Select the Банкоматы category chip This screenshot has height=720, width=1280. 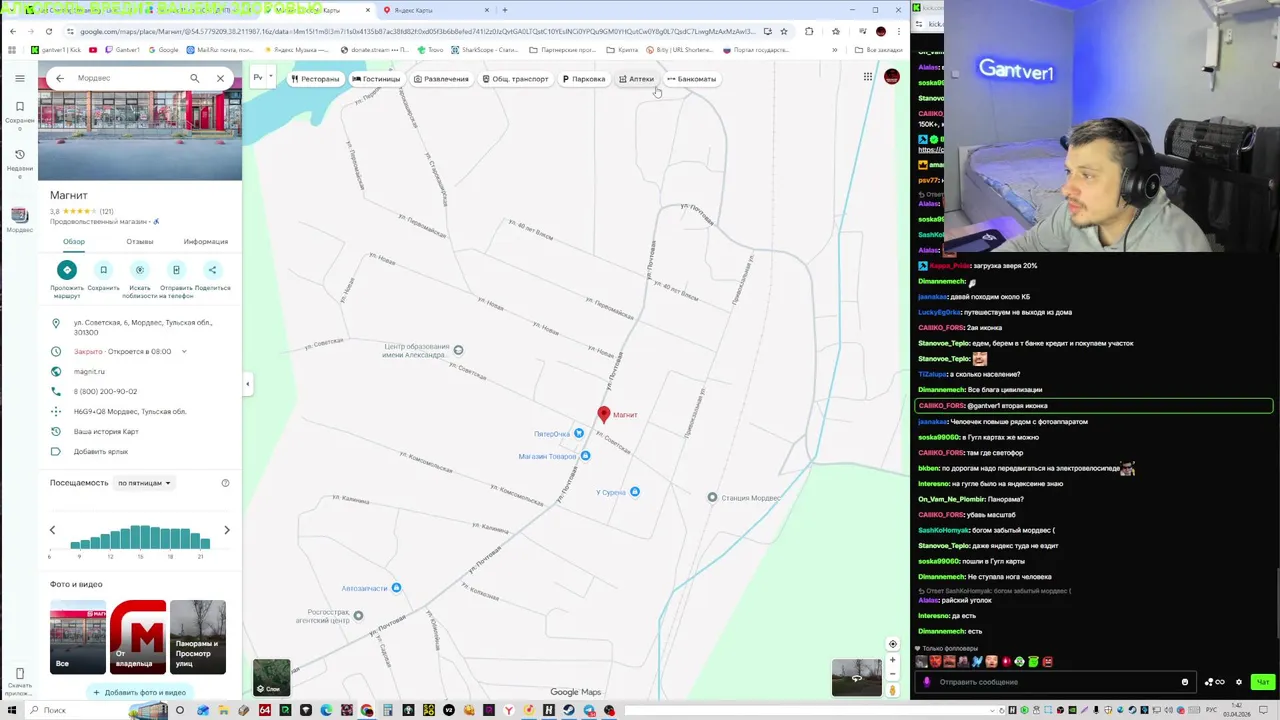click(692, 79)
